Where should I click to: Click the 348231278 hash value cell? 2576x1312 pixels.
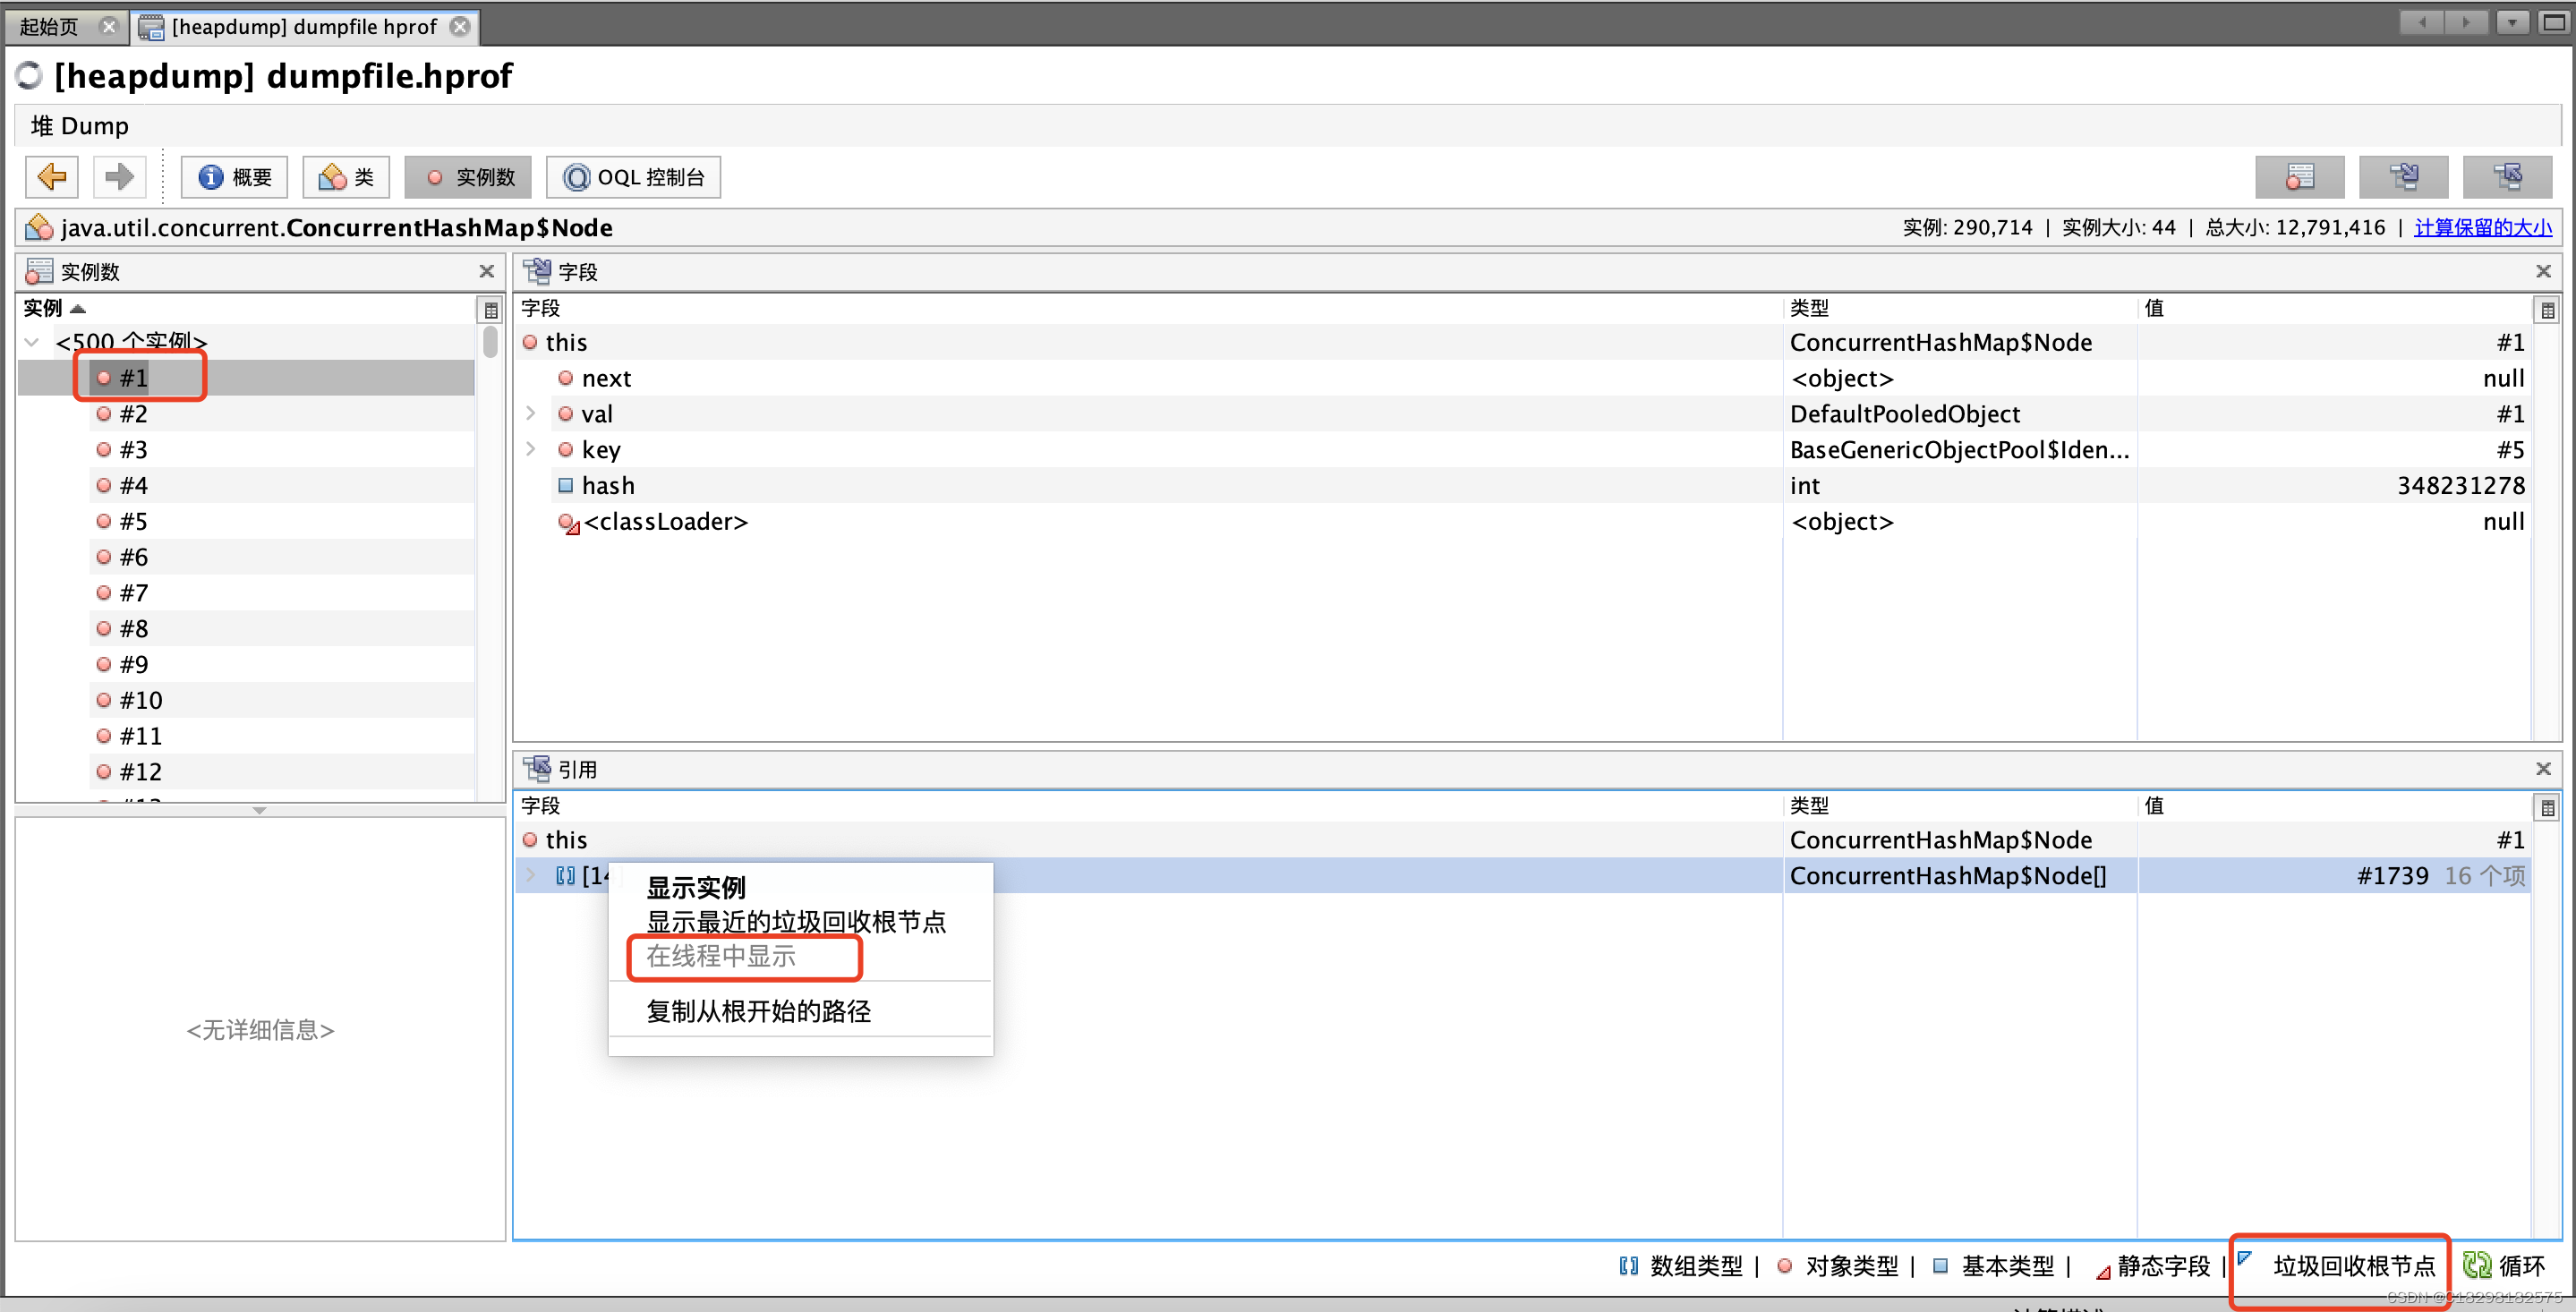[2335, 486]
